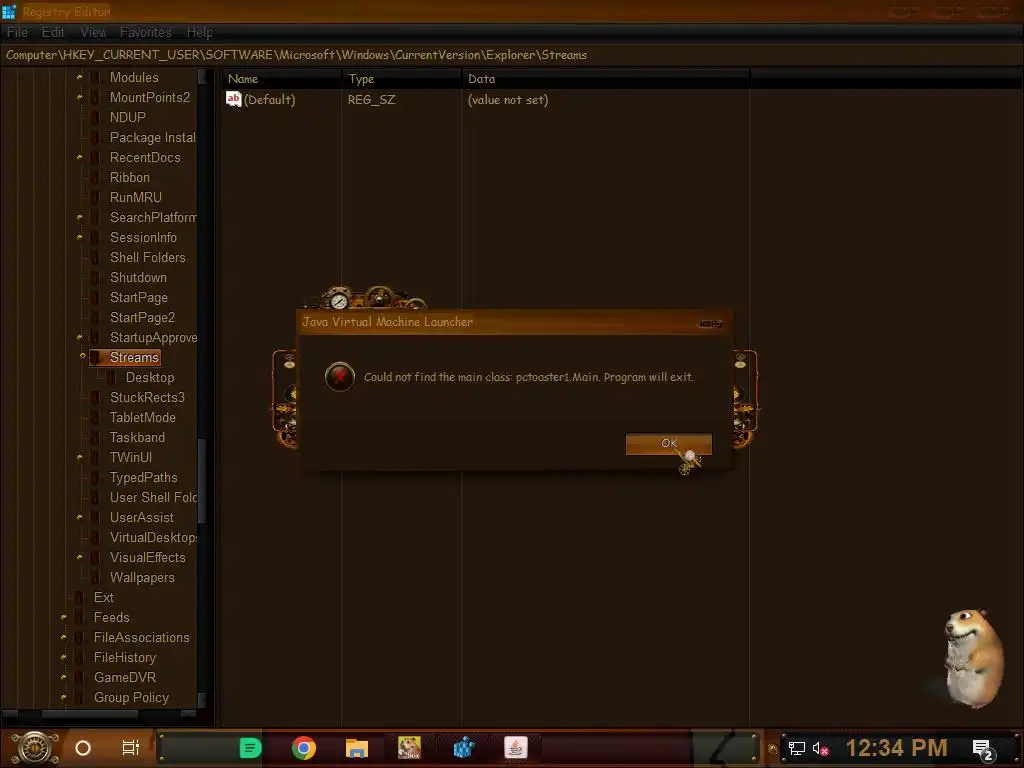Open Google Chrome from taskbar

304,748
